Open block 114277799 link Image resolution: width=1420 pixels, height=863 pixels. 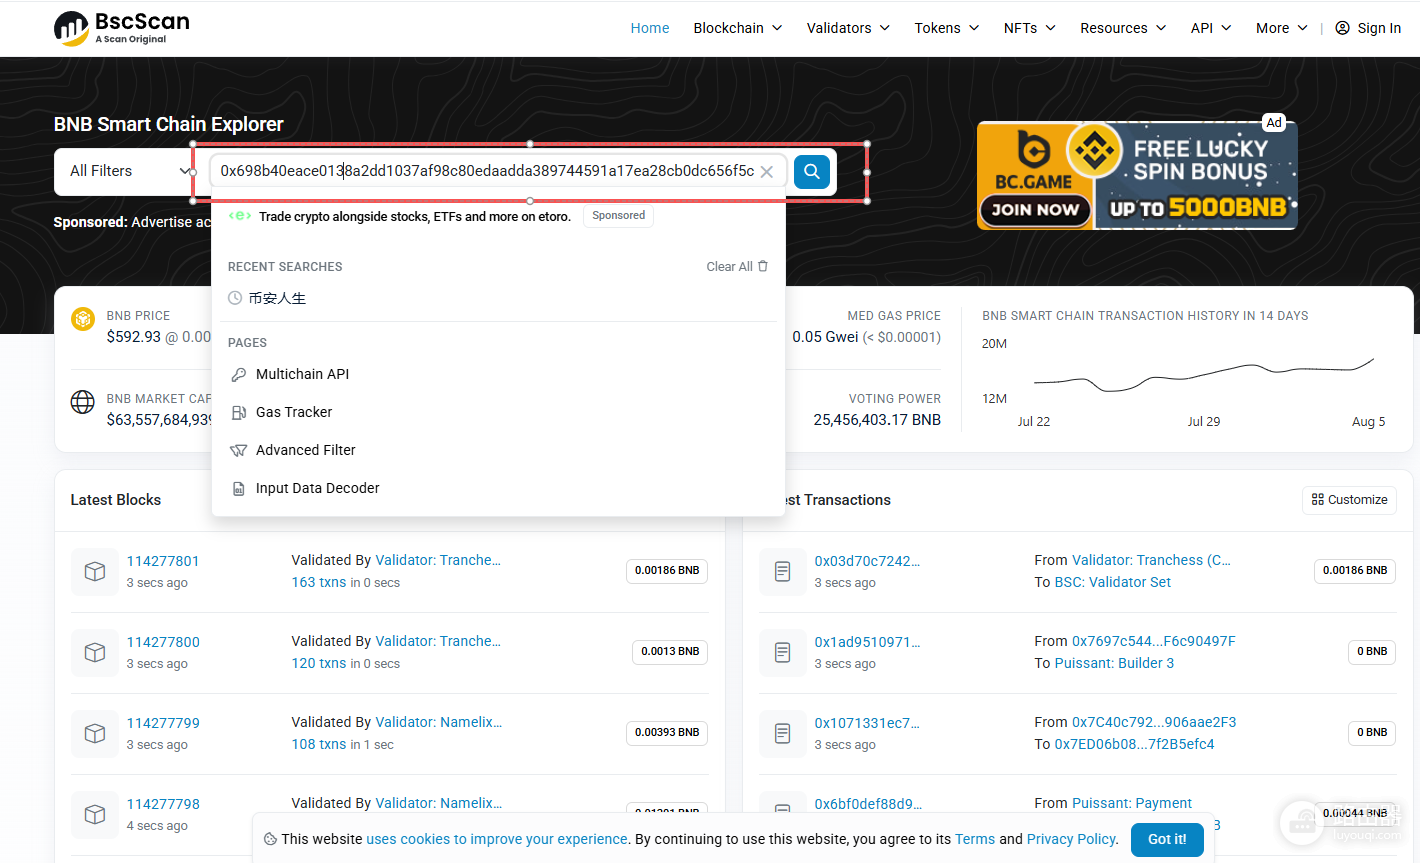click(x=163, y=723)
